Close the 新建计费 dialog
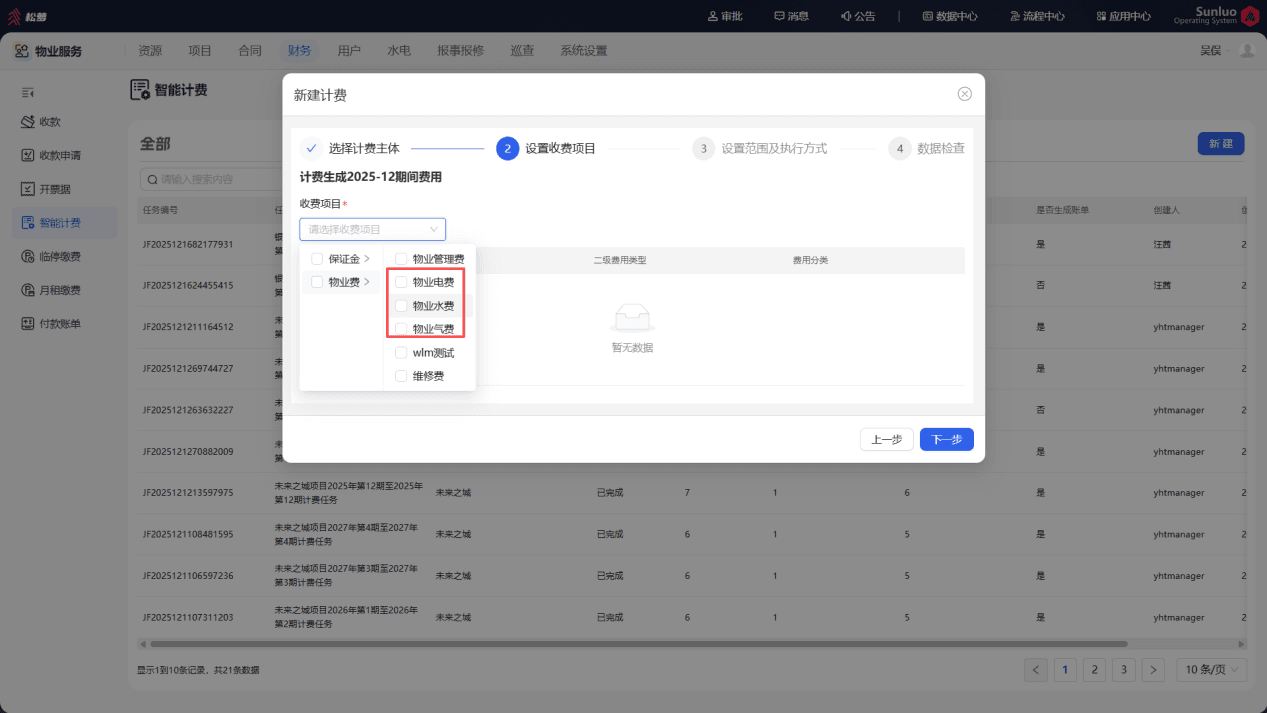The height and width of the screenshot is (713, 1267). click(x=964, y=94)
